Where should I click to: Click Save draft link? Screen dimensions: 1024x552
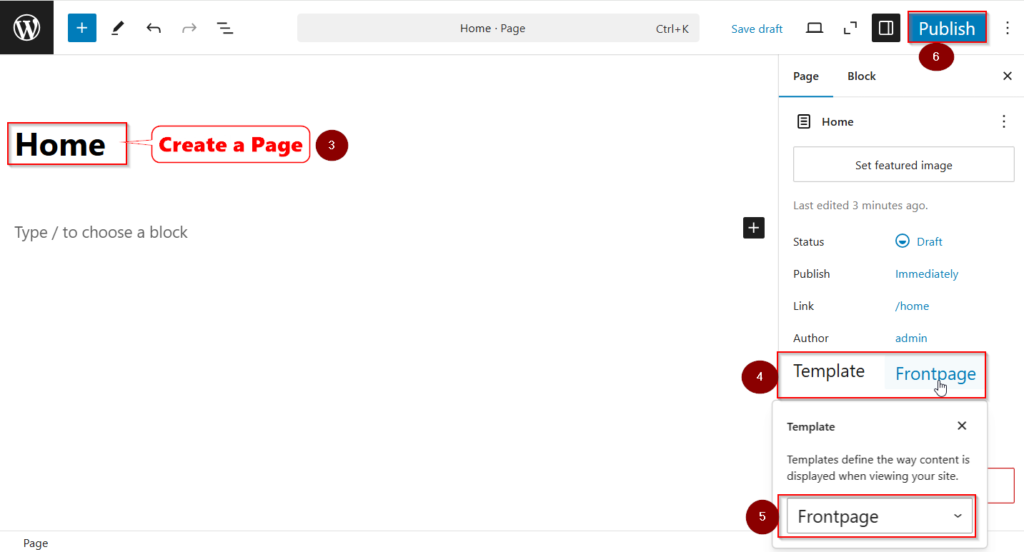757,29
